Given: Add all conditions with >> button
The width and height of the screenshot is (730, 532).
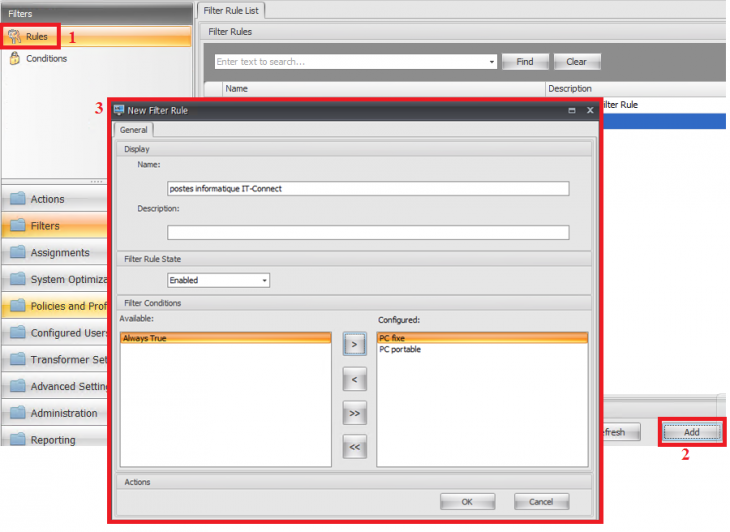Looking at the screenshot, I should coord(354,413).
